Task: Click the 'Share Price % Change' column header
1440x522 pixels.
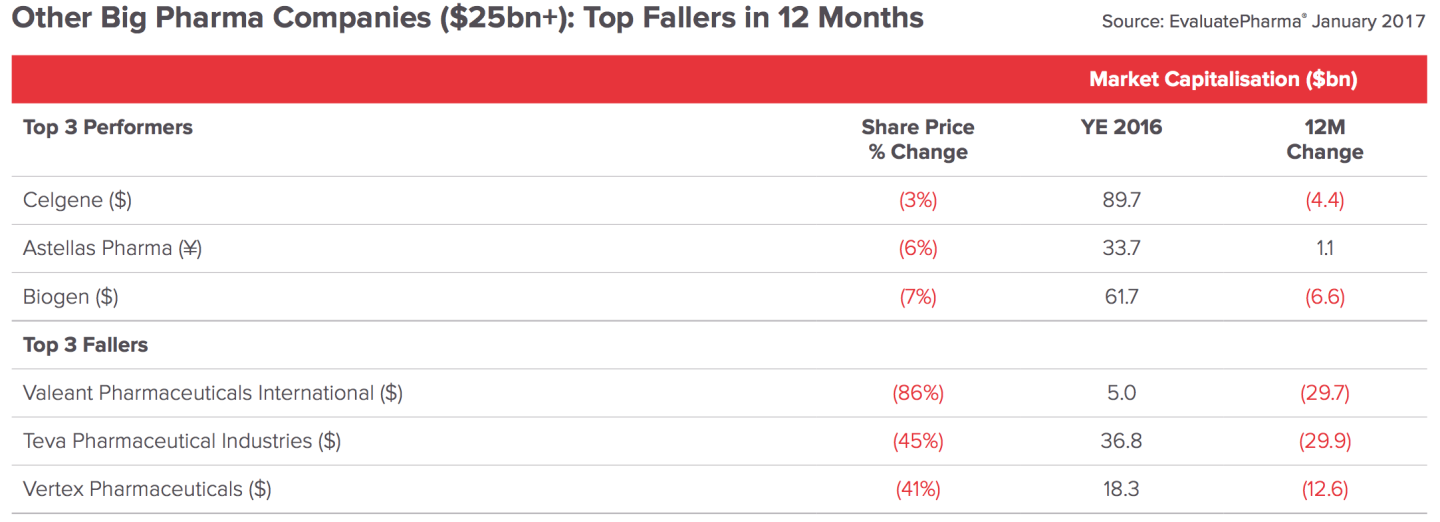Action: point(917,140)
